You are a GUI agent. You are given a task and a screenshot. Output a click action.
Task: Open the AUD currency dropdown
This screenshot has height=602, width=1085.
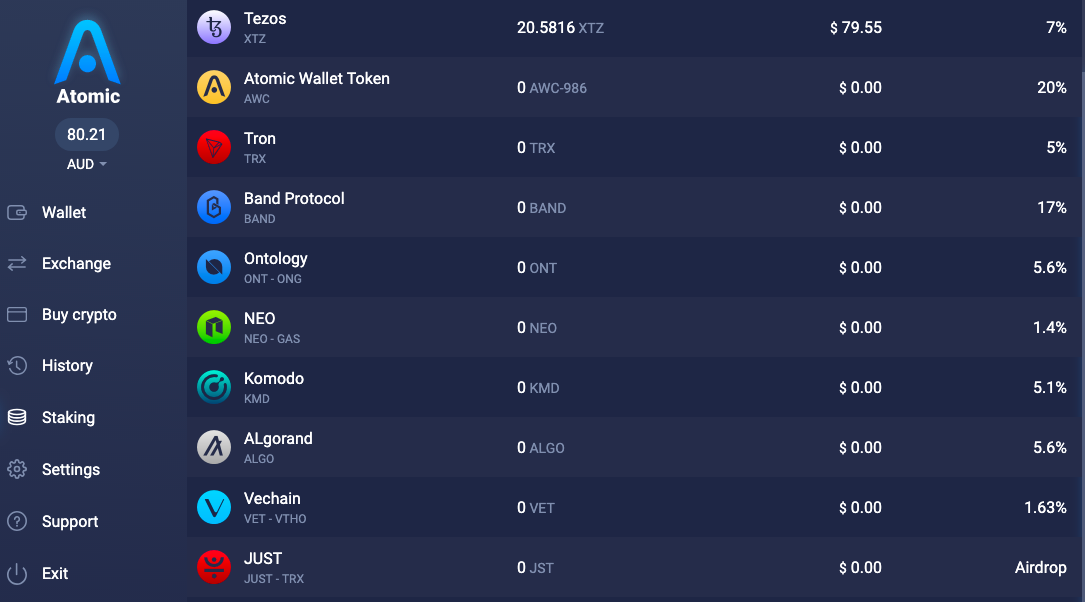pos(86,164)
